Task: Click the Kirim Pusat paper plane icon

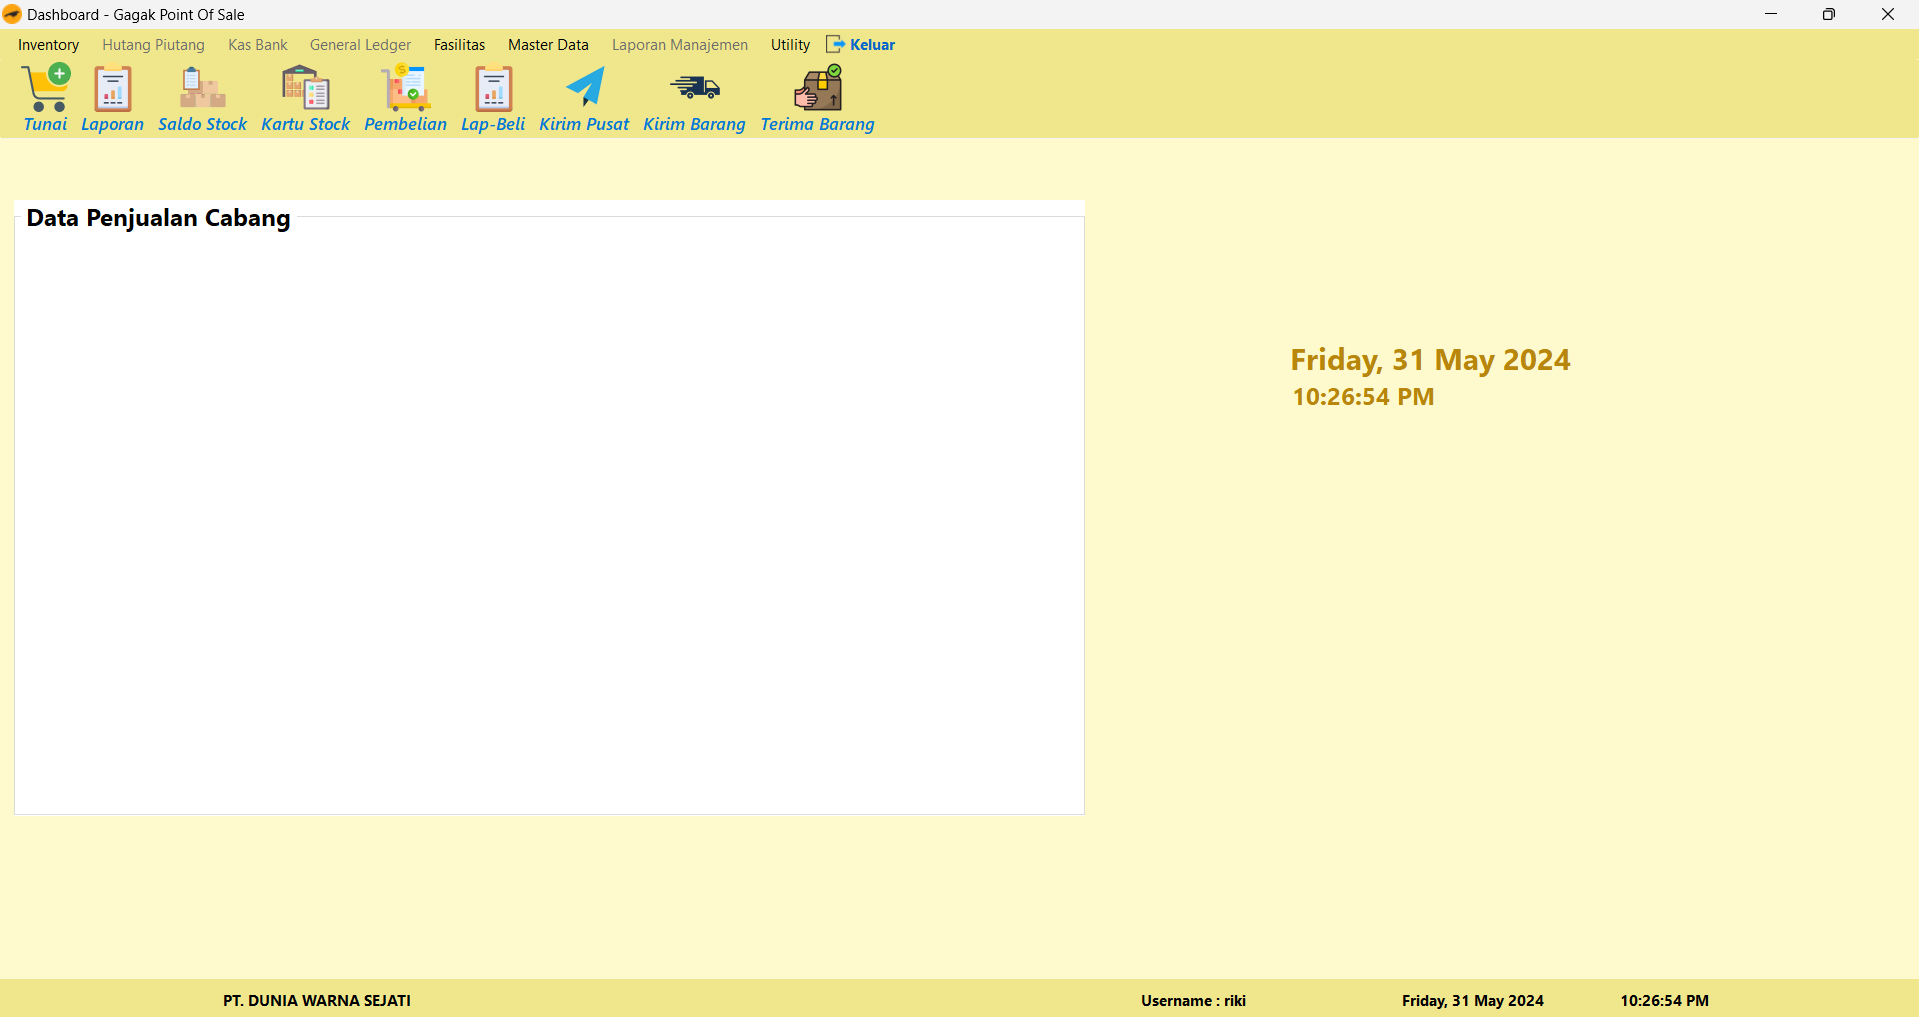Action: (584, 89)
